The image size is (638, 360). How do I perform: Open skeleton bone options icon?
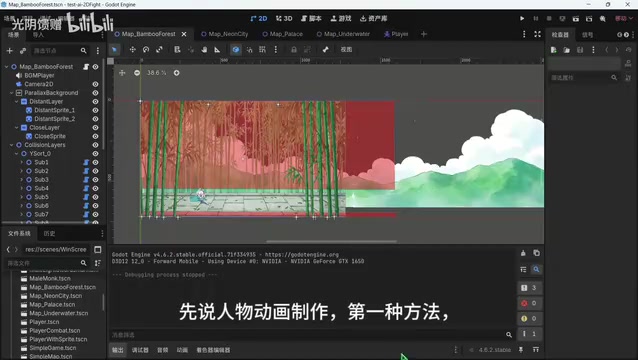coord(326,50)
